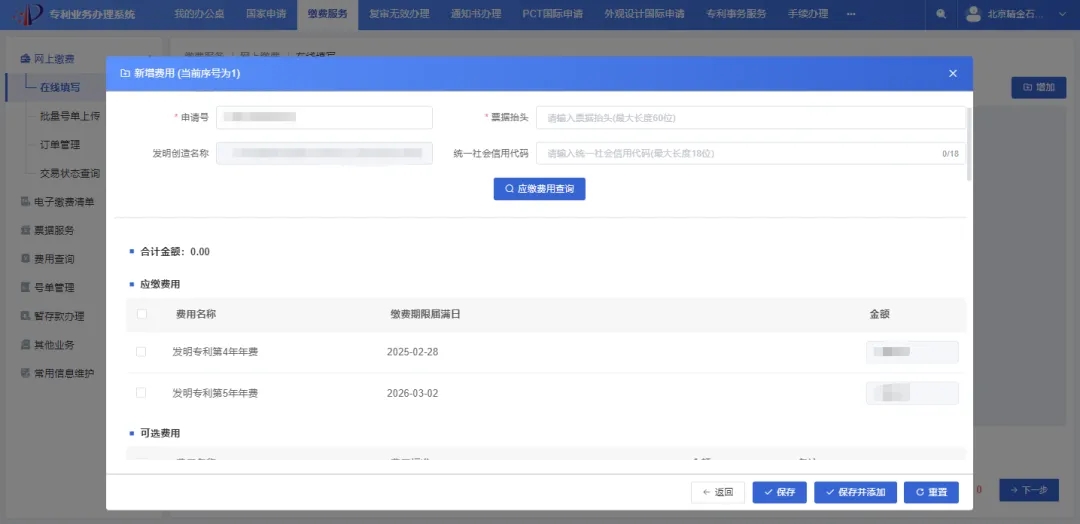Viewport: 1080px width, 524px height.
Task: Check the 发明专利第4年年费 checkbox
Action: click(x=141, y=352)
